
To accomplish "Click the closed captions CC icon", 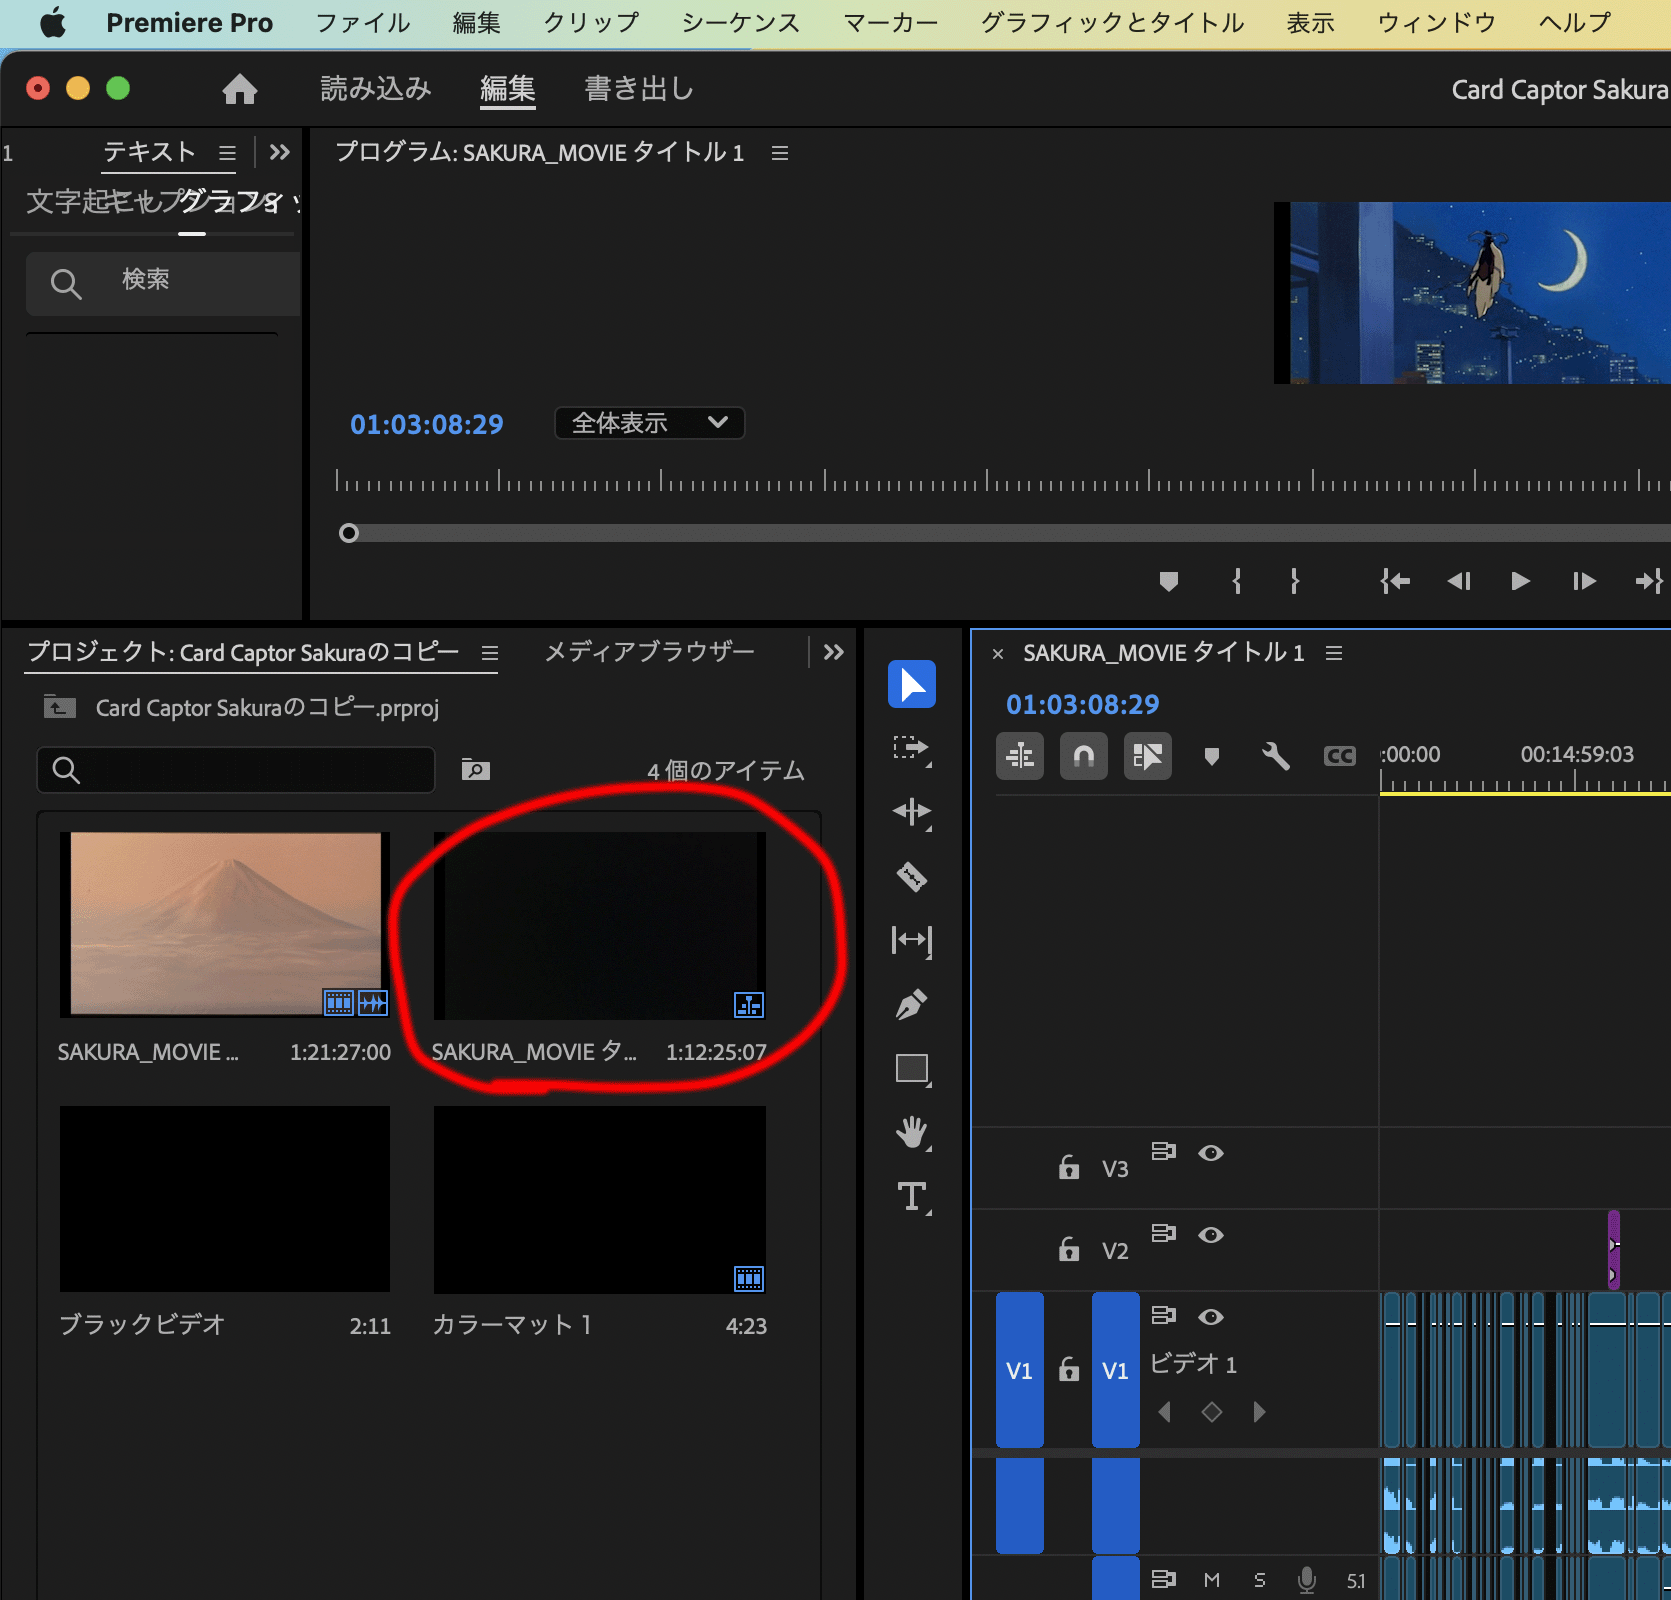I will point(1339,756).
